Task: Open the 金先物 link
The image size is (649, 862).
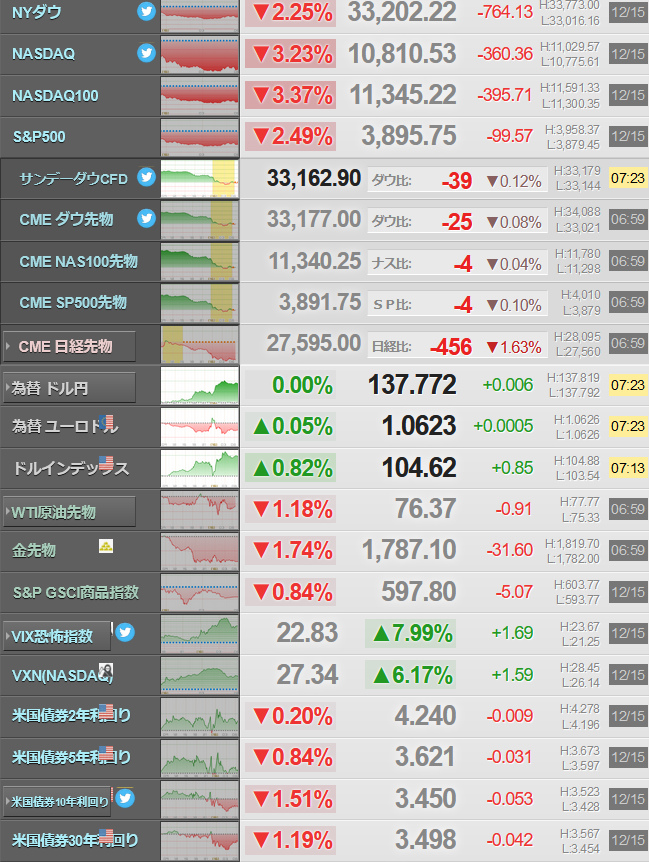Action: click(x=34, y=550)
